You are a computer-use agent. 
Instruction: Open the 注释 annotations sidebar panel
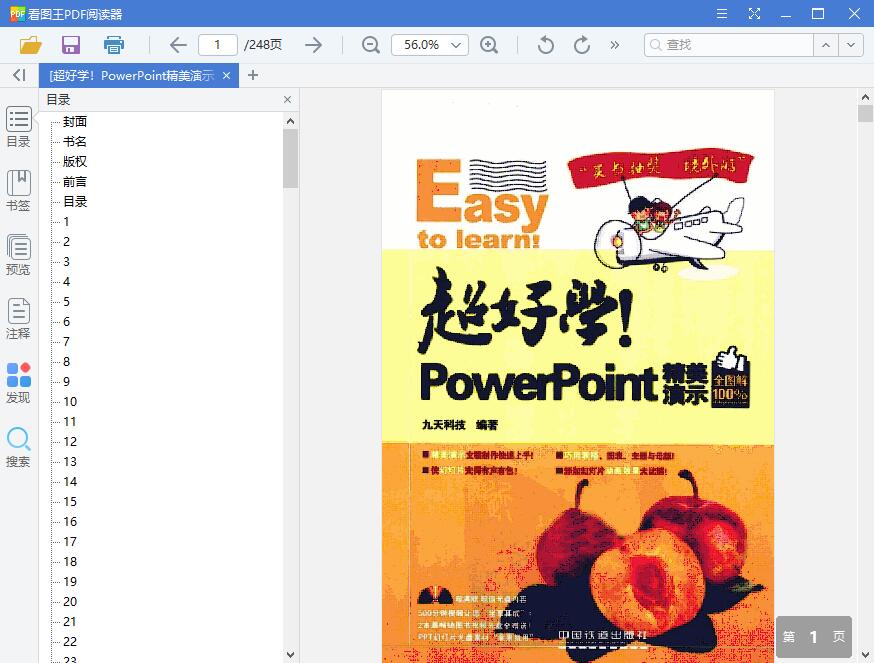(18, 319)
